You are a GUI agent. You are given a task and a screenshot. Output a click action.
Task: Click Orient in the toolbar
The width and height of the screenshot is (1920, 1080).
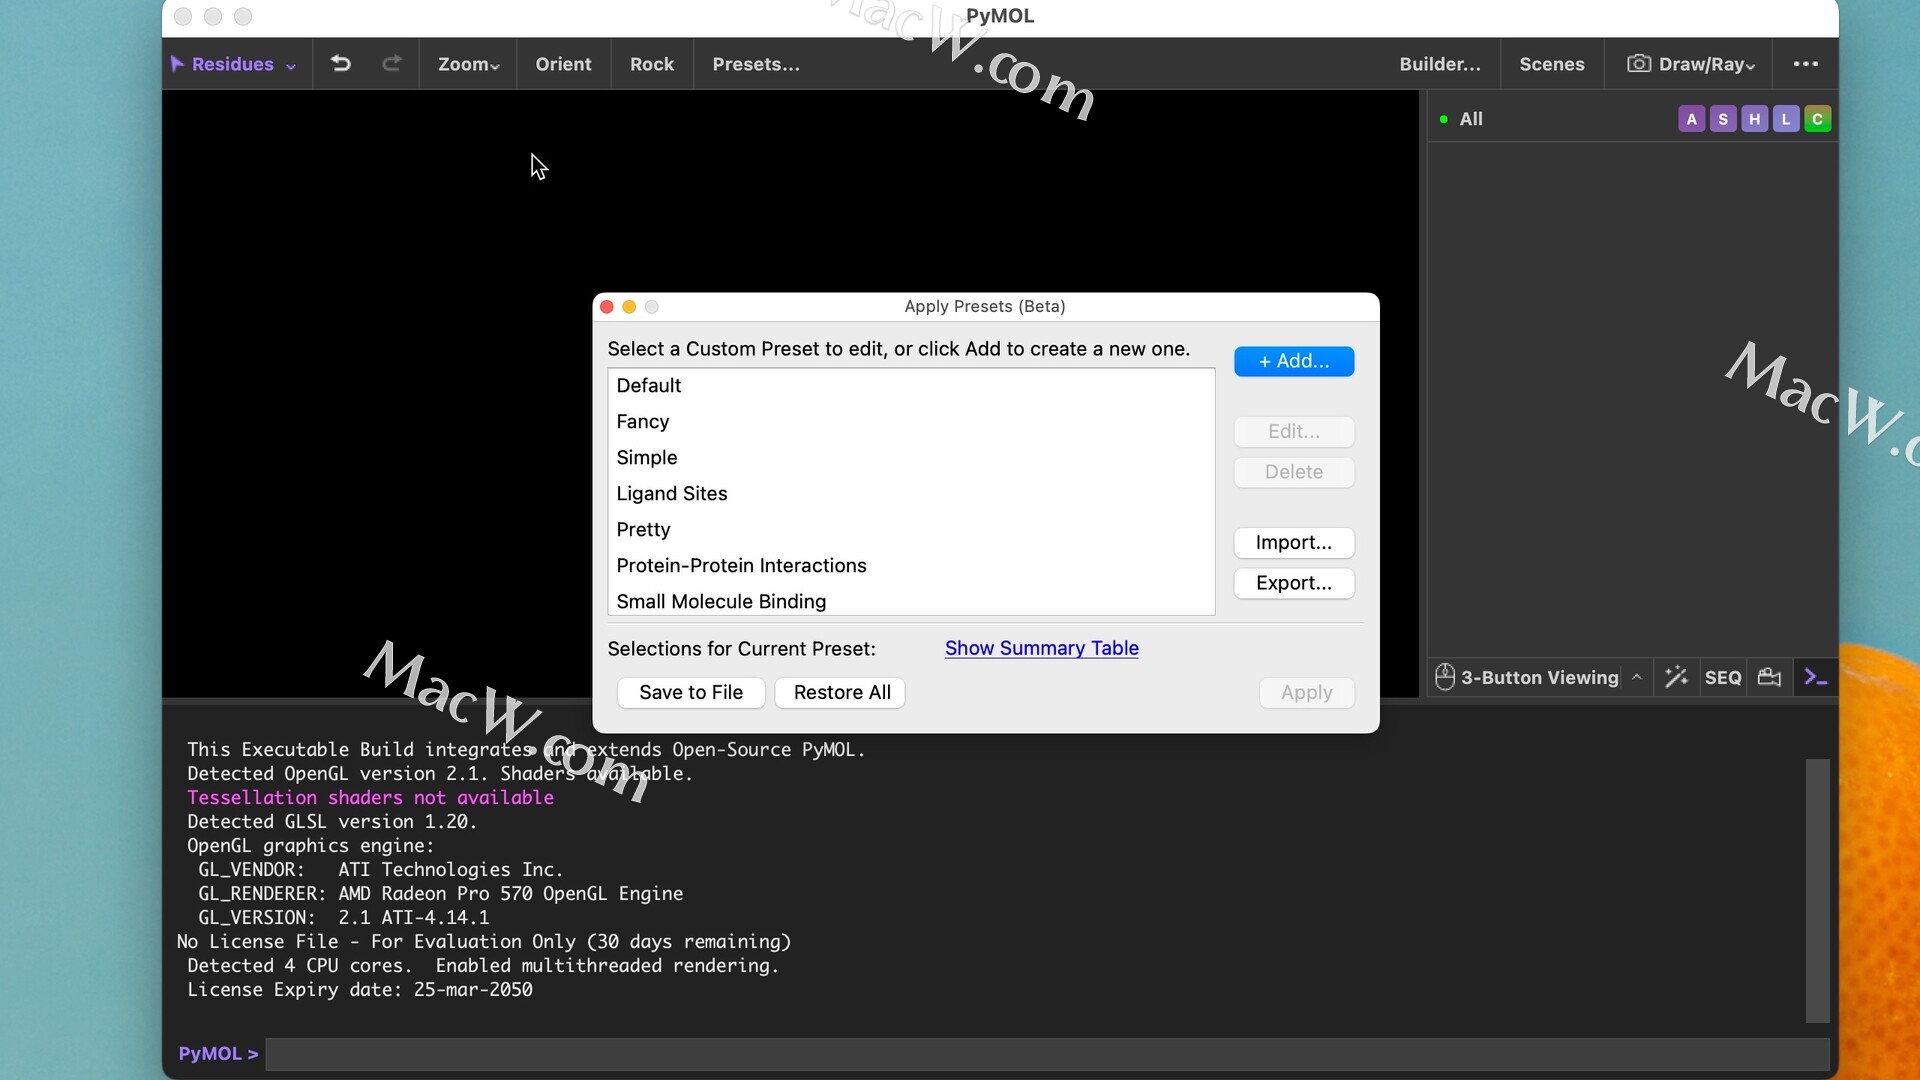[x=563, y=64]
